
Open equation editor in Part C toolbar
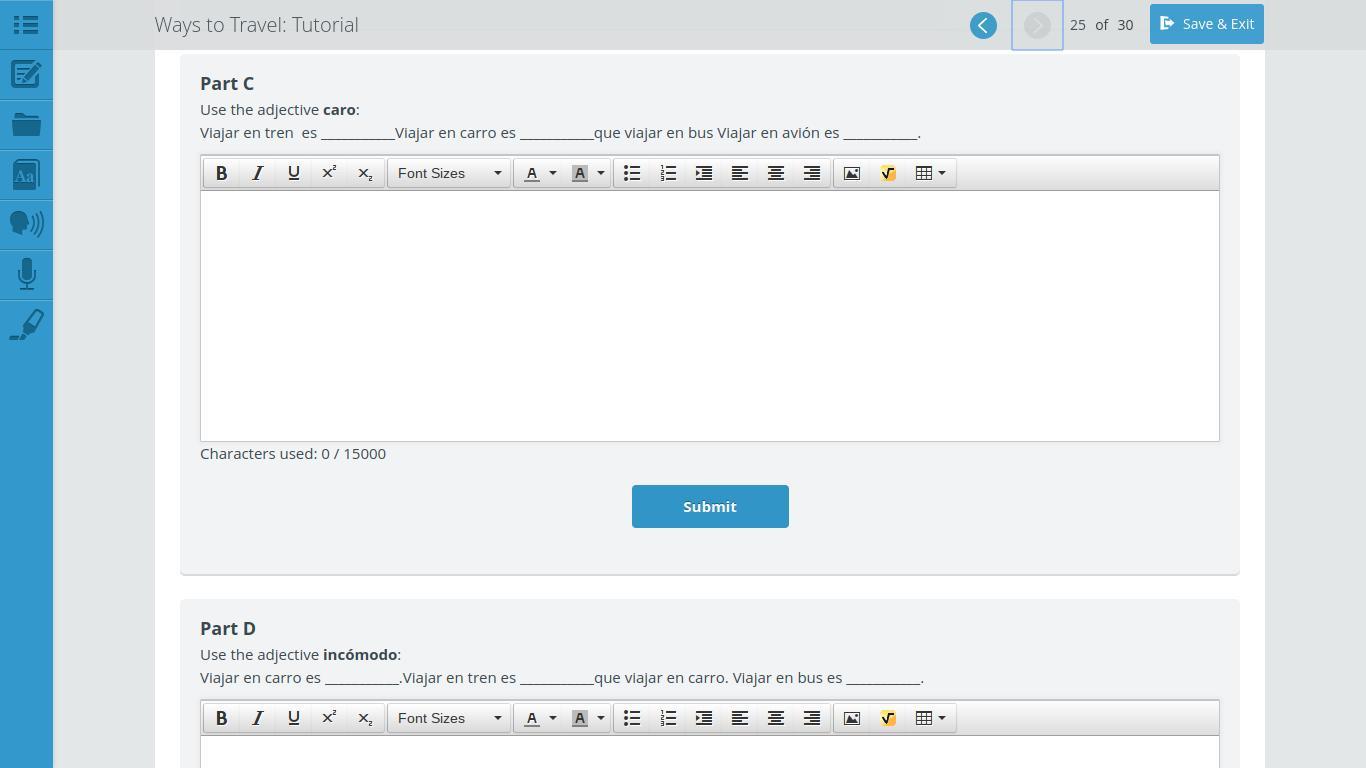click(888, 173)
